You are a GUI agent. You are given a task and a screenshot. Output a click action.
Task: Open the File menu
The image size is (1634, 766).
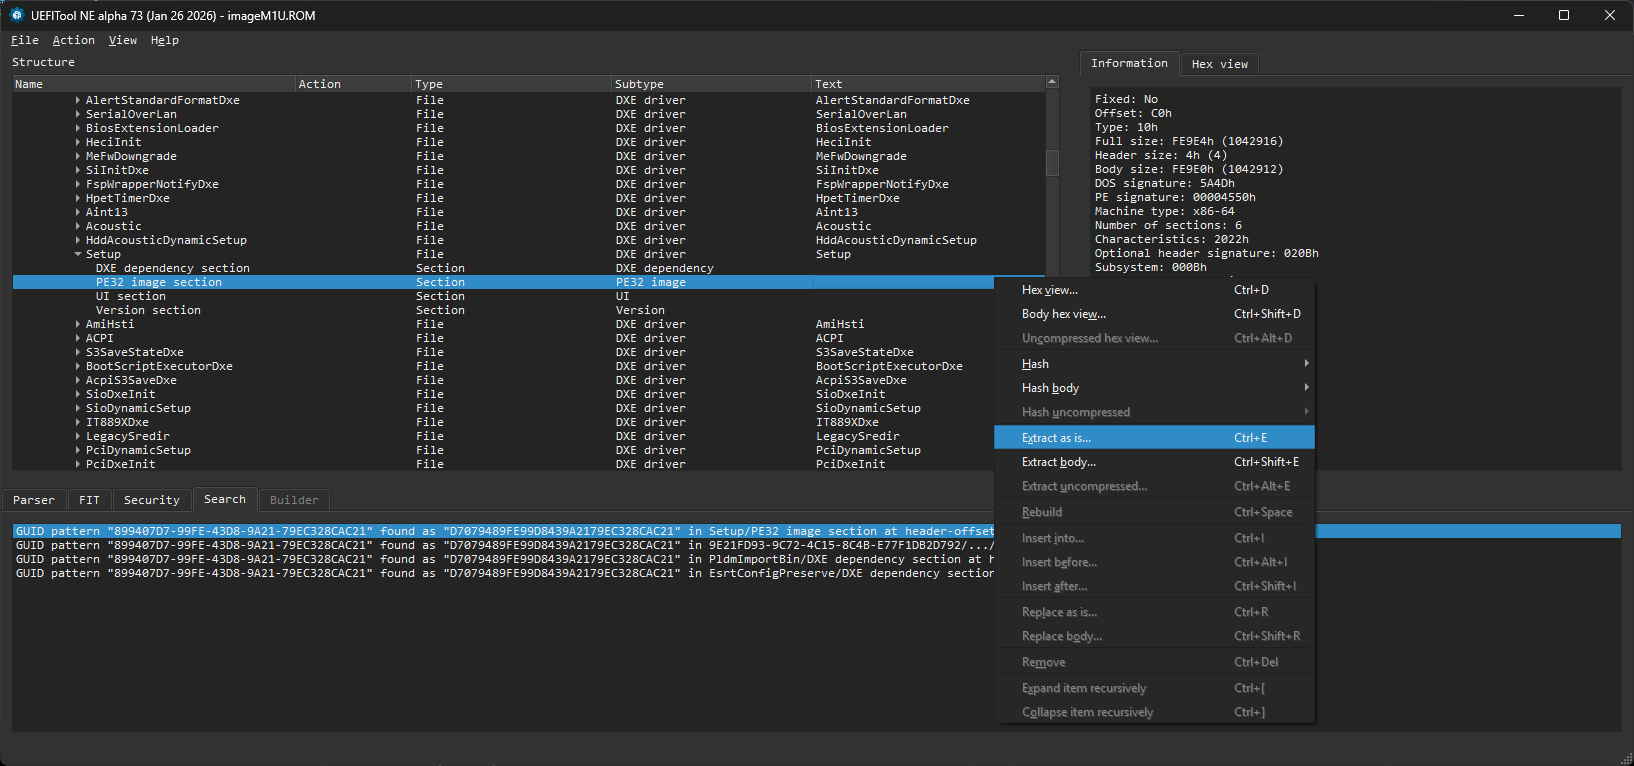coord(24,40)
